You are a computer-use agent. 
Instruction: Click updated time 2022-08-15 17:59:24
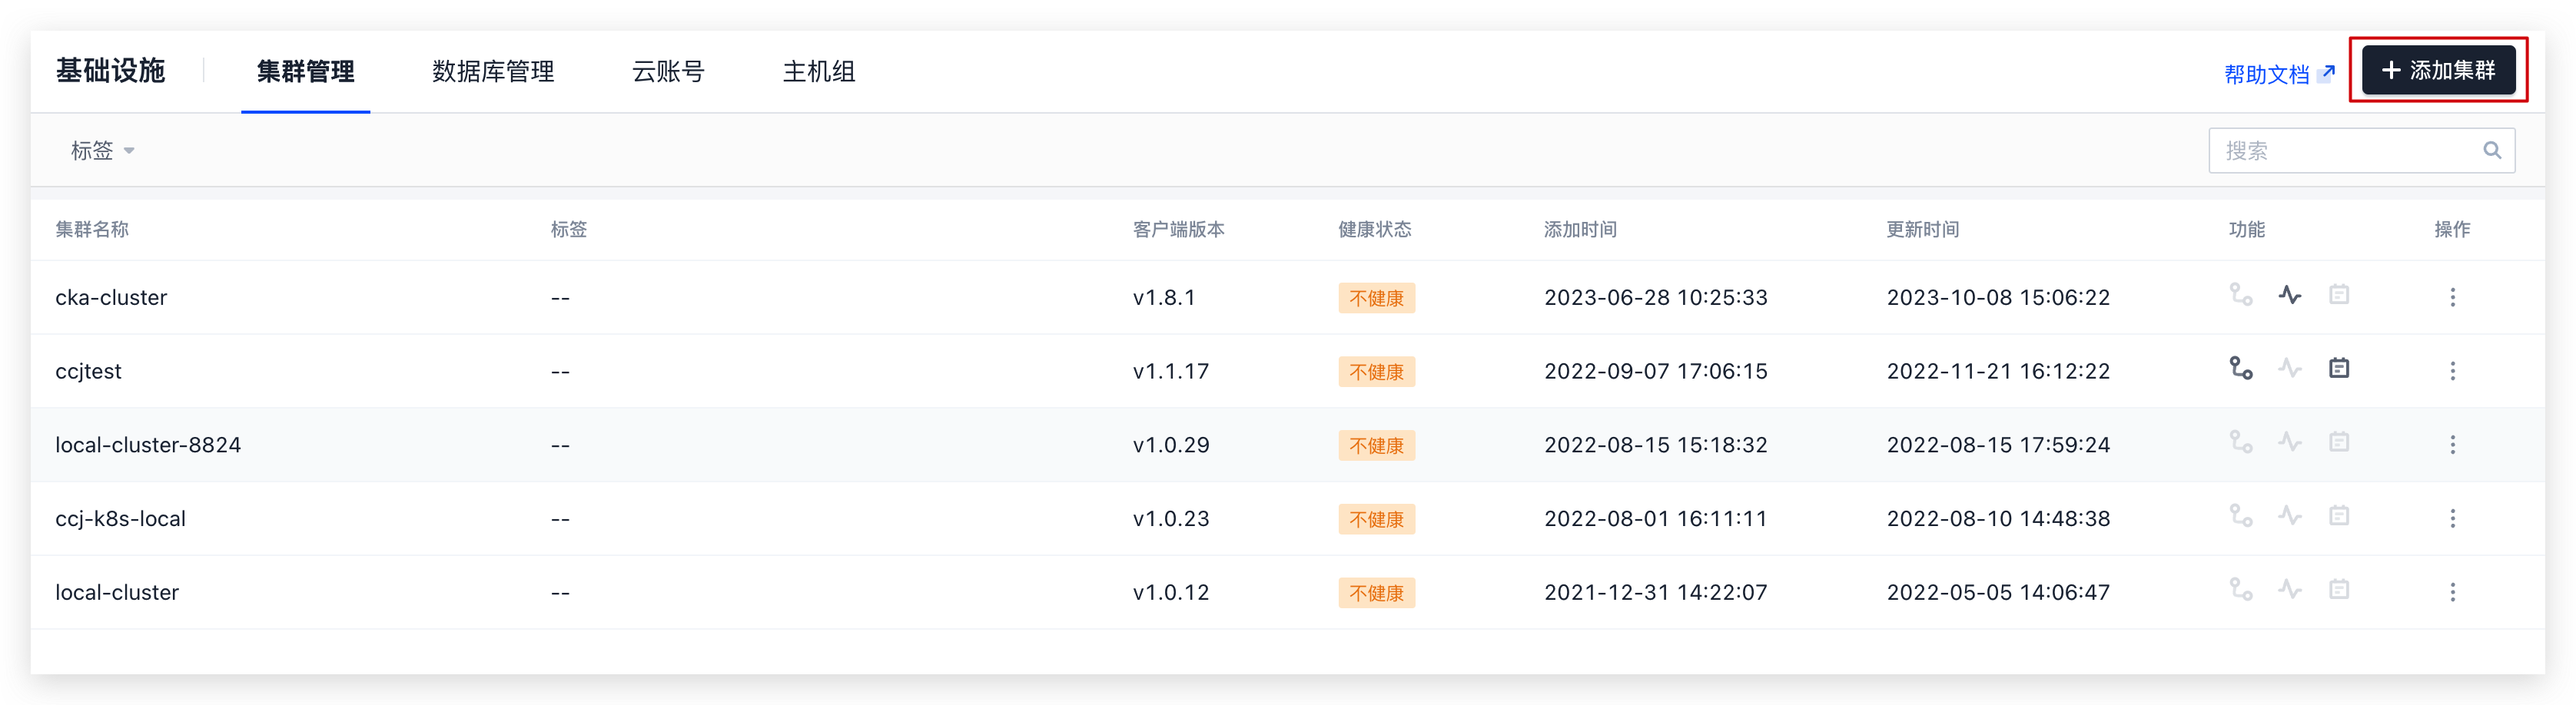tap(1997, 444)
